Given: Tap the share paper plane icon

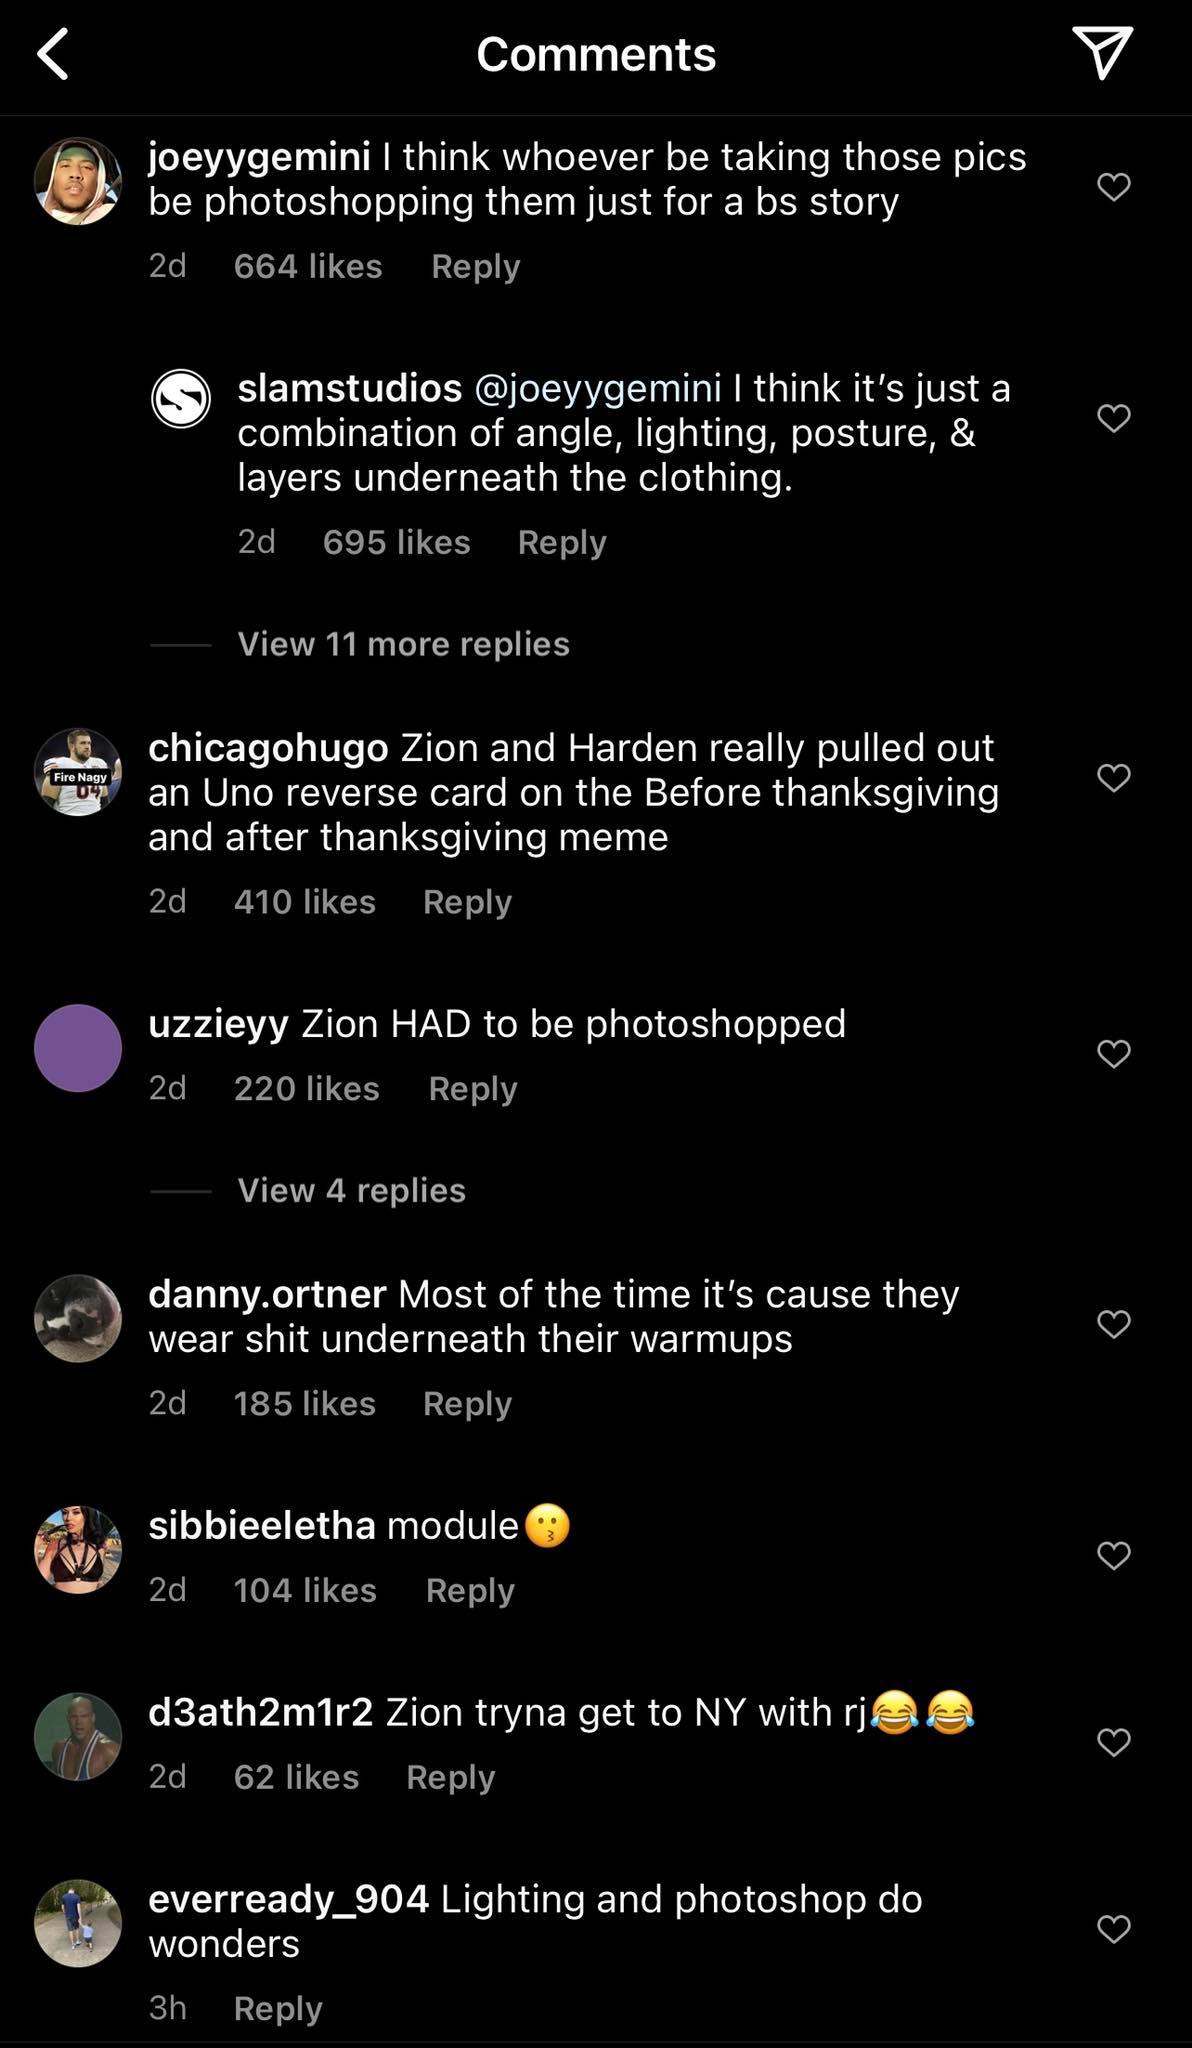Looking at the screenshot, I should point(1102,52).
